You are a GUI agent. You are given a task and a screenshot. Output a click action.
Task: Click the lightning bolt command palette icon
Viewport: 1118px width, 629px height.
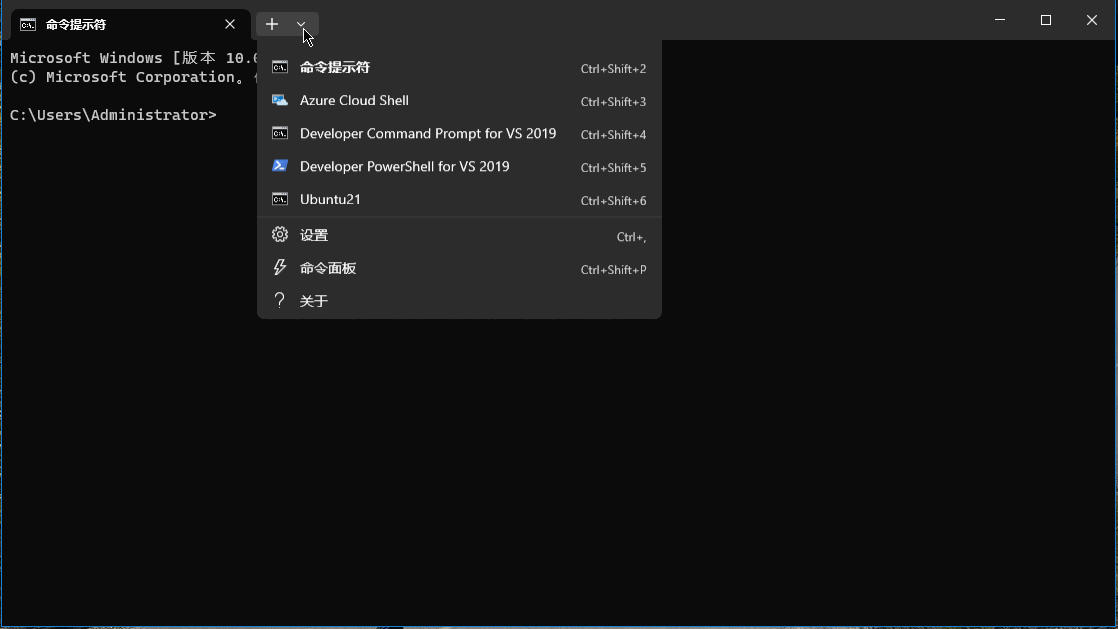[x=280, y=267]
